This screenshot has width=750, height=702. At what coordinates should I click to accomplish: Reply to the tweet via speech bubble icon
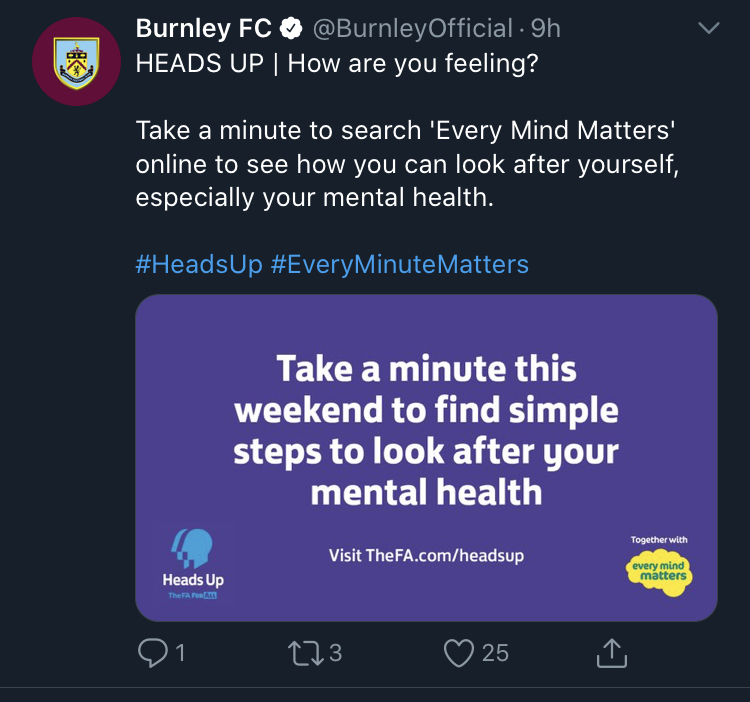(x=151, y=653)
